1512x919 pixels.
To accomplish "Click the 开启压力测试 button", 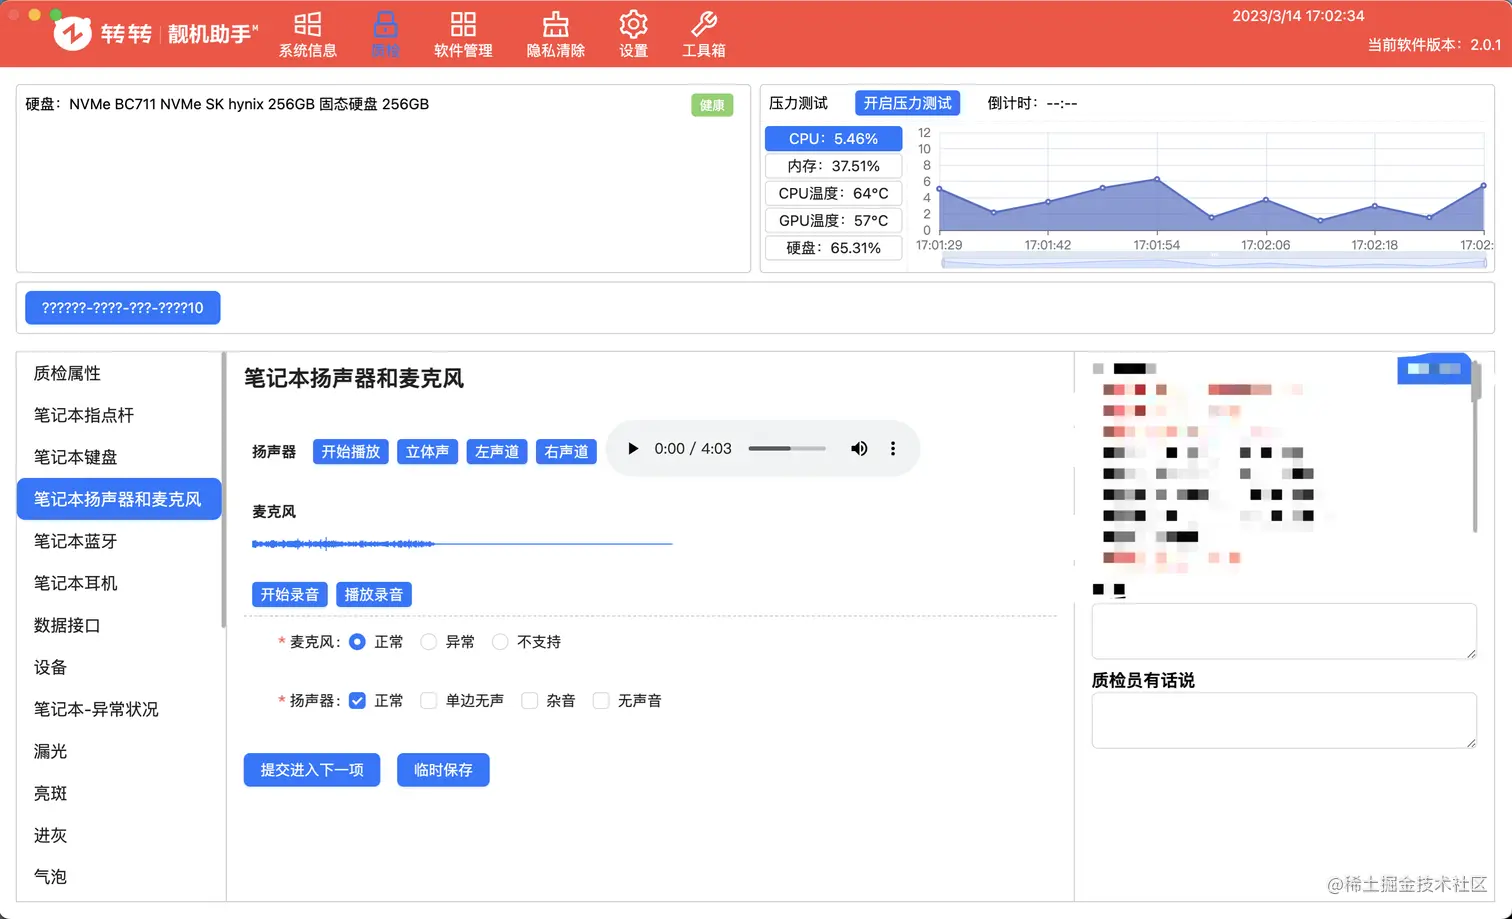I will pyautogui.click(x=906, y=102).
